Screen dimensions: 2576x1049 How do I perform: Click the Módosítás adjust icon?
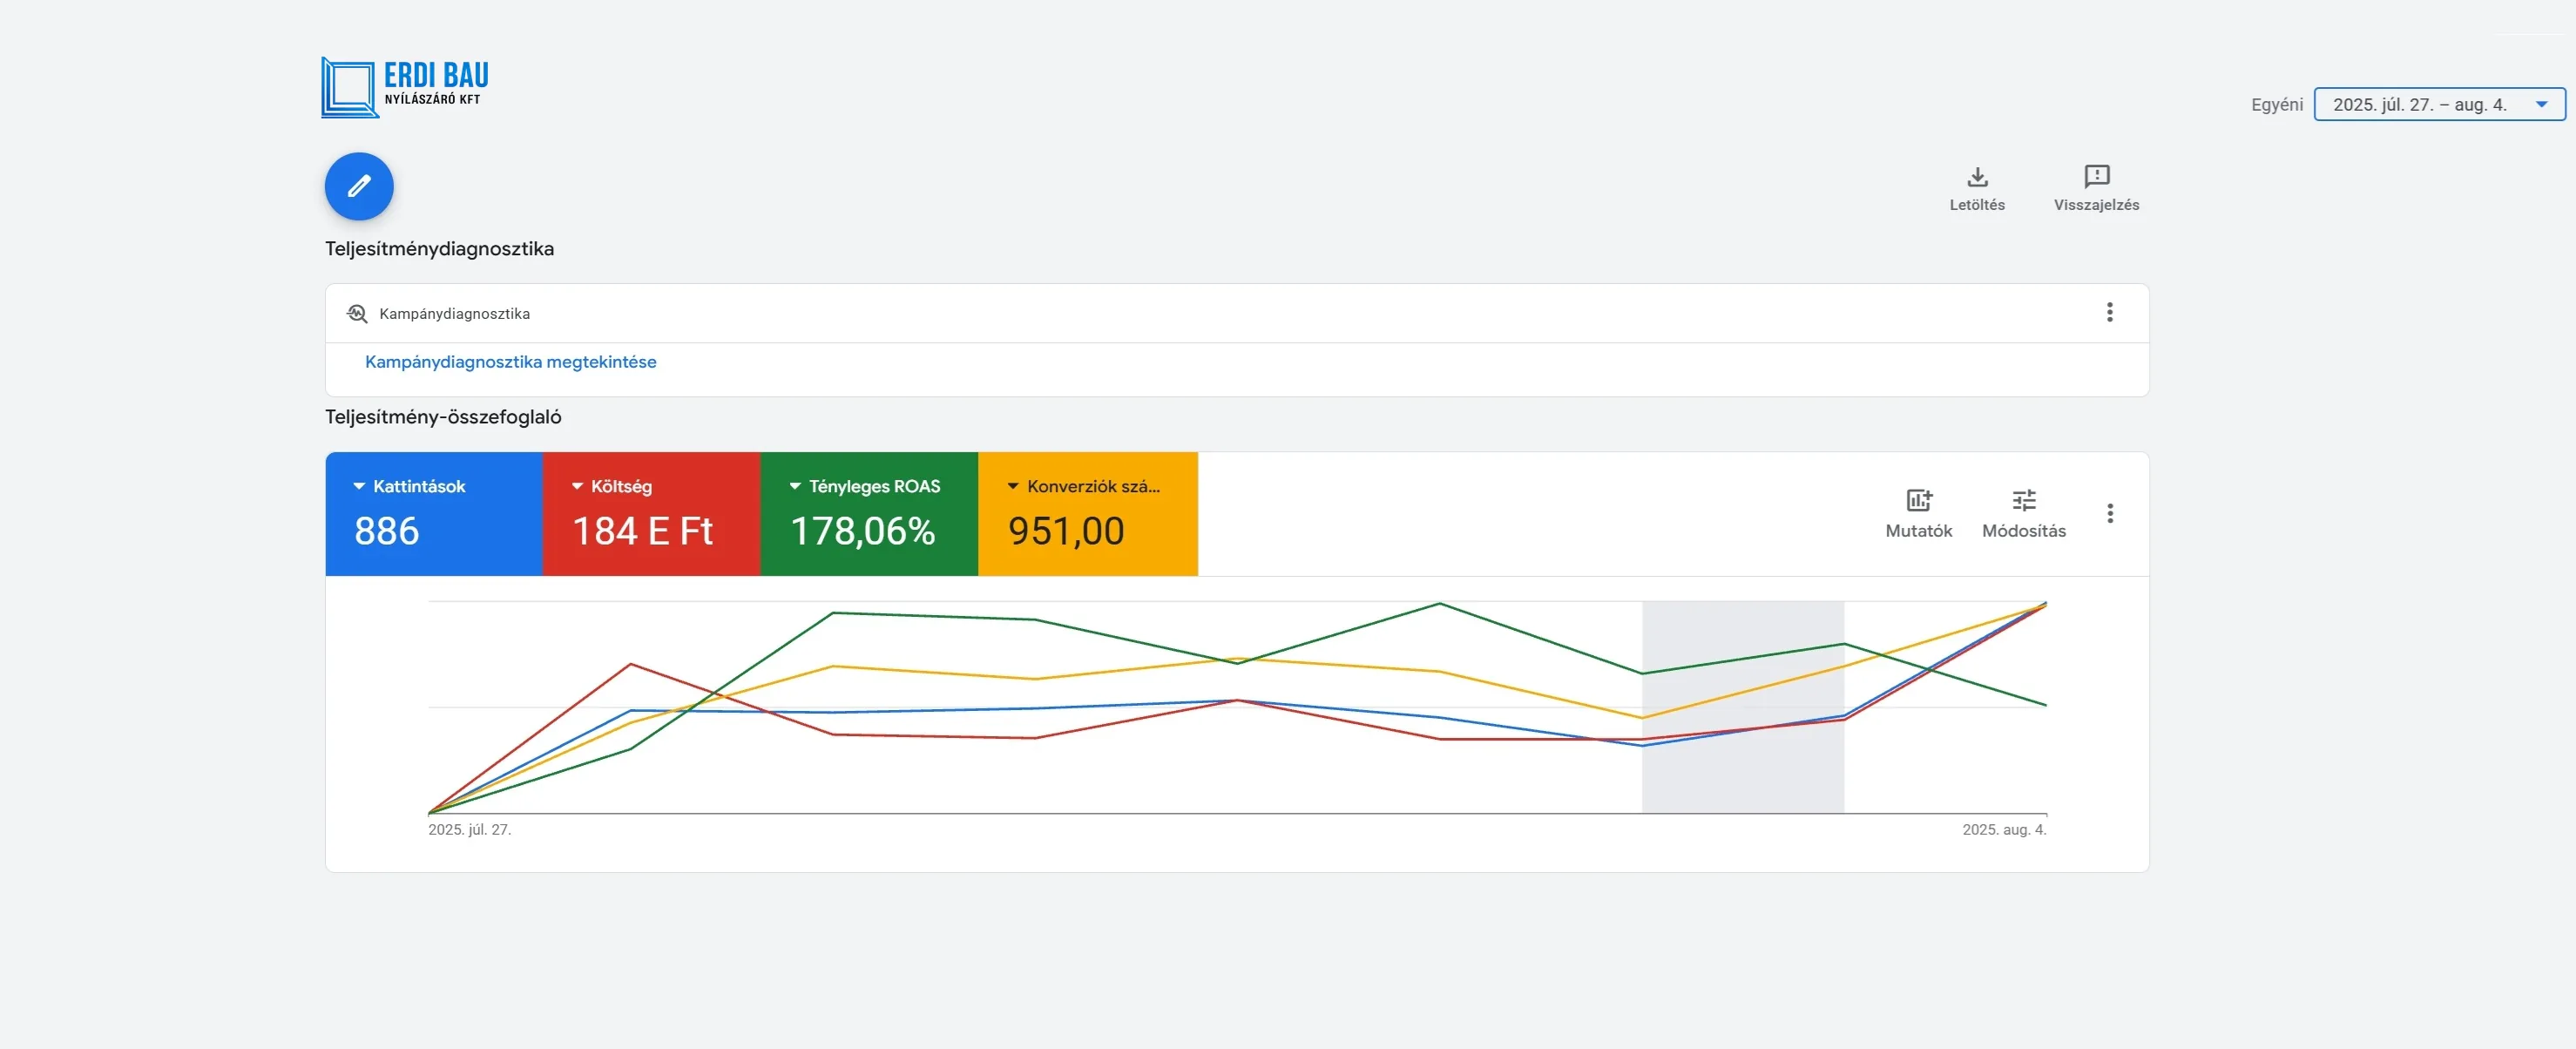[2023, 499]
